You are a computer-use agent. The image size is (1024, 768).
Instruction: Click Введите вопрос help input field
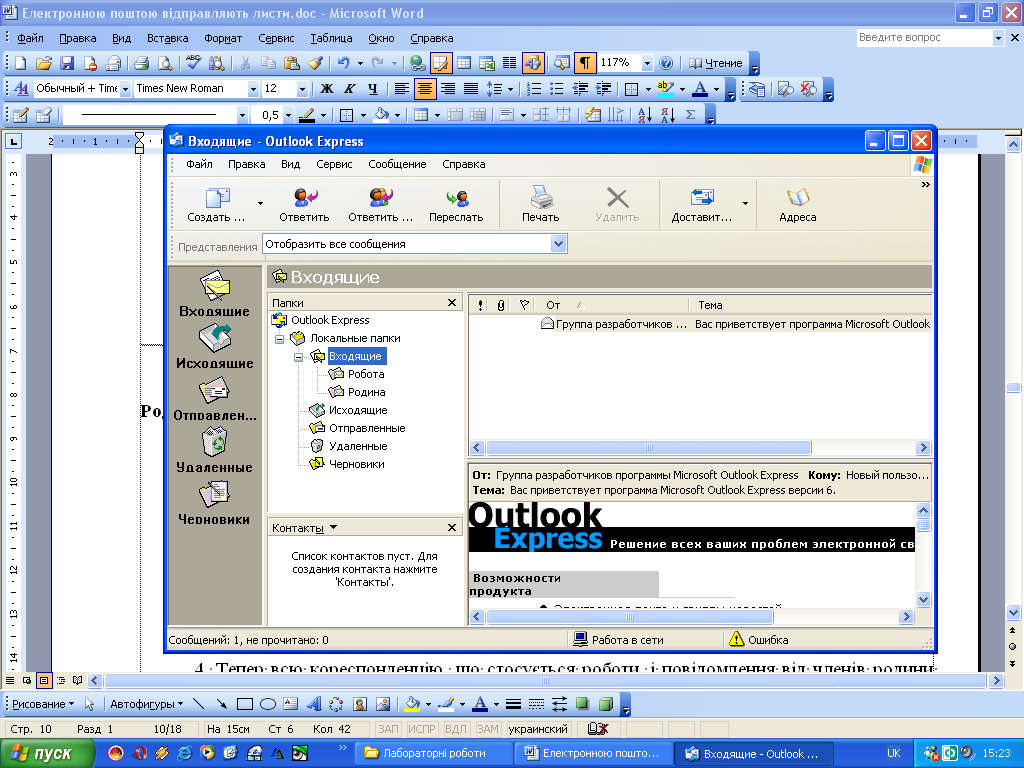tap(923, 38)
